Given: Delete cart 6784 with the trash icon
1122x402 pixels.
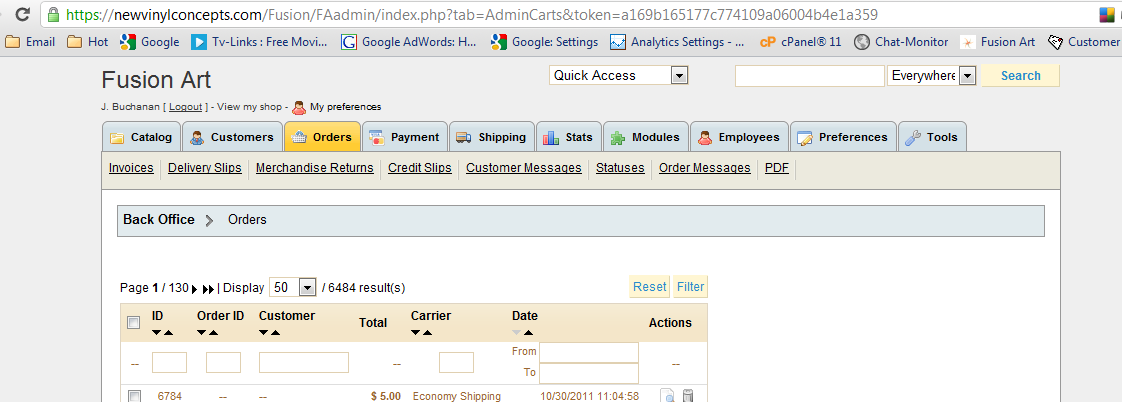Looking at the screenshot, I should click(688, 396).
